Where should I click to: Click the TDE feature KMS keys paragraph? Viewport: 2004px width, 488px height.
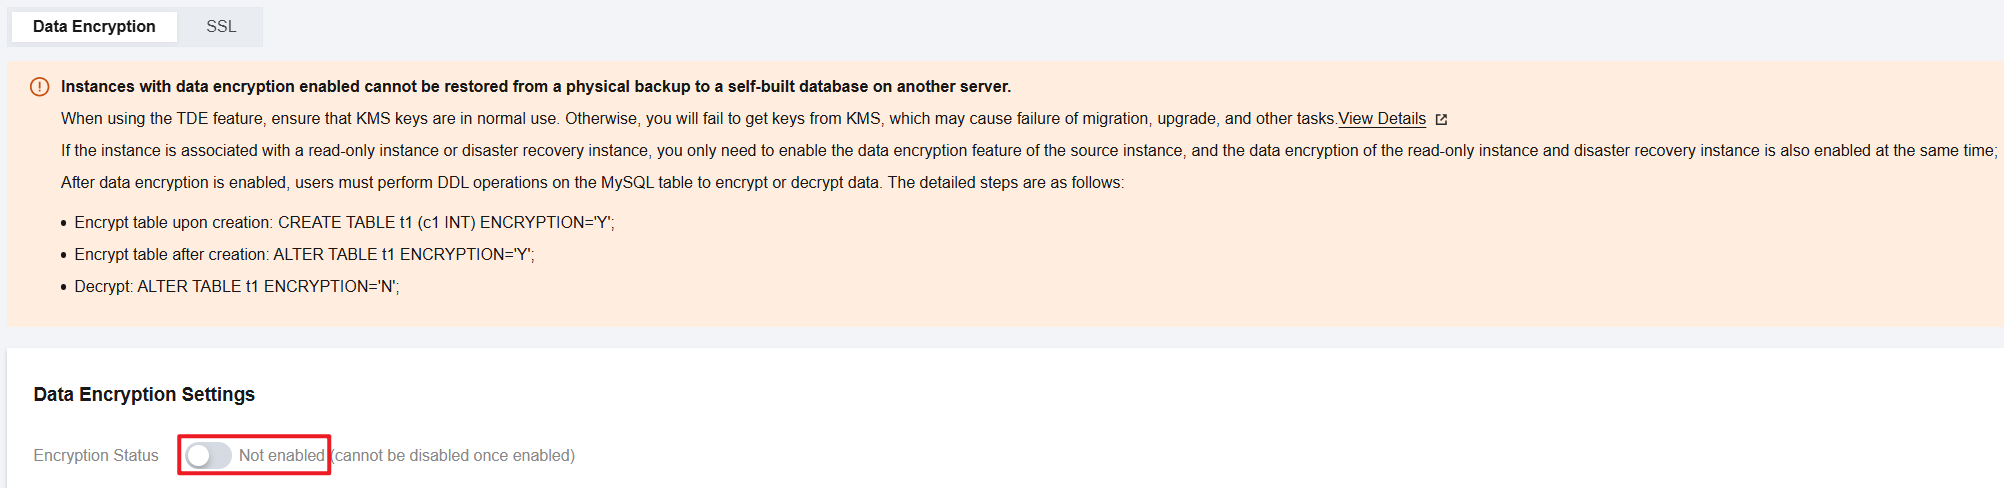(698, 119)
